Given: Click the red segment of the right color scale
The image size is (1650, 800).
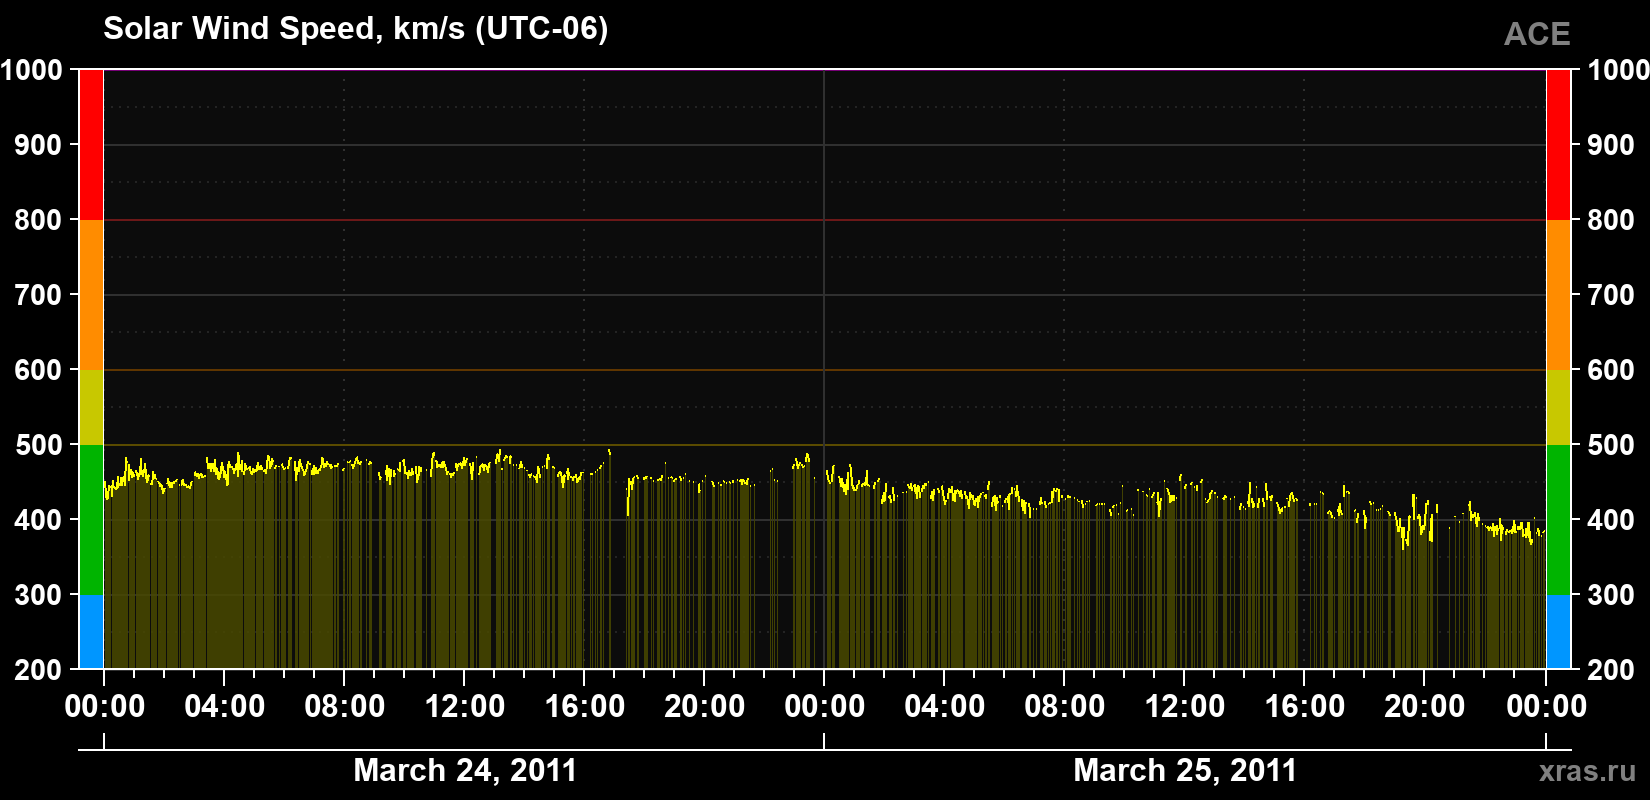Looking at the screenshot, I should [1558, 145].
